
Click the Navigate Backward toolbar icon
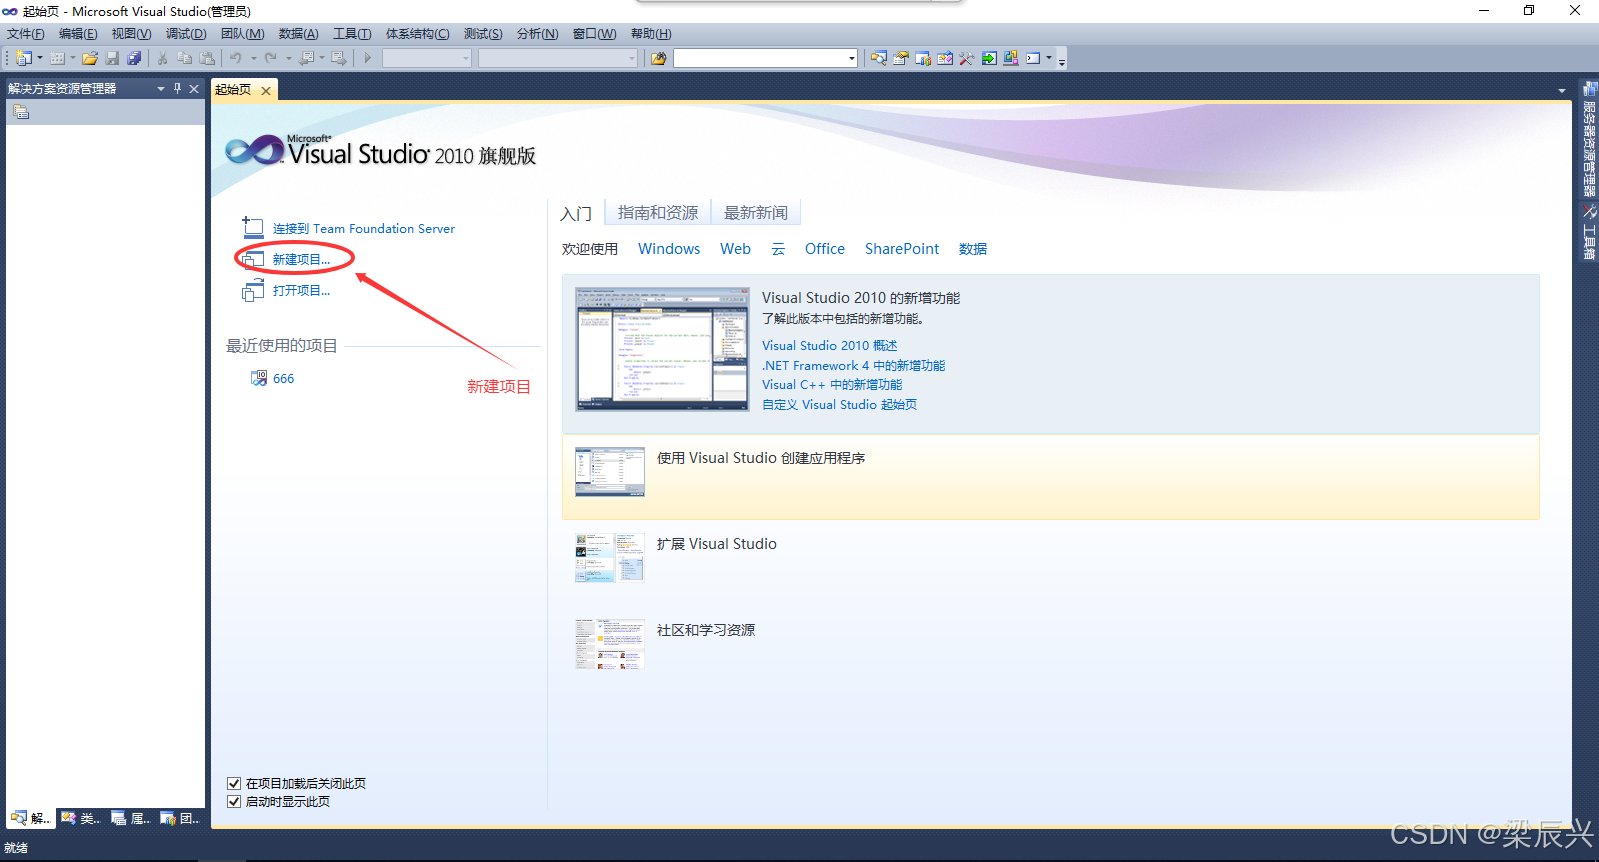[306, 58]
